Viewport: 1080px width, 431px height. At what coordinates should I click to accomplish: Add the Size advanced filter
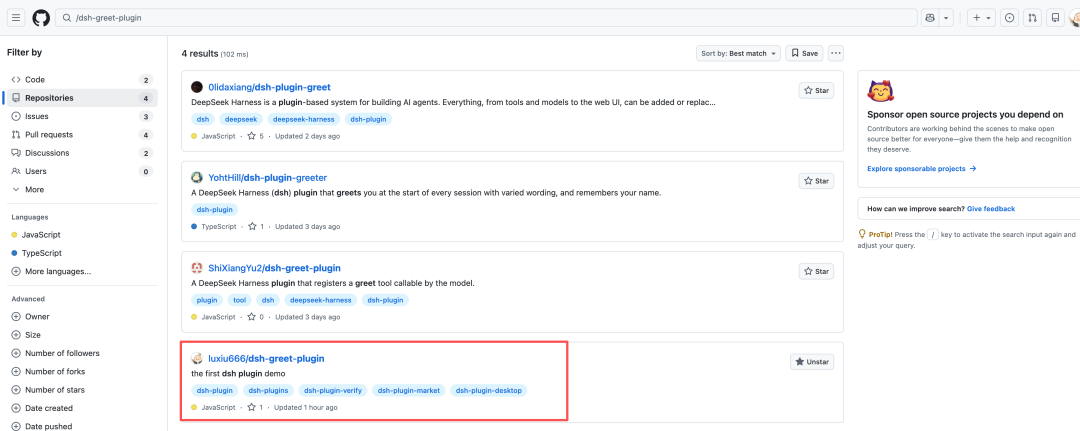point(82,335)
